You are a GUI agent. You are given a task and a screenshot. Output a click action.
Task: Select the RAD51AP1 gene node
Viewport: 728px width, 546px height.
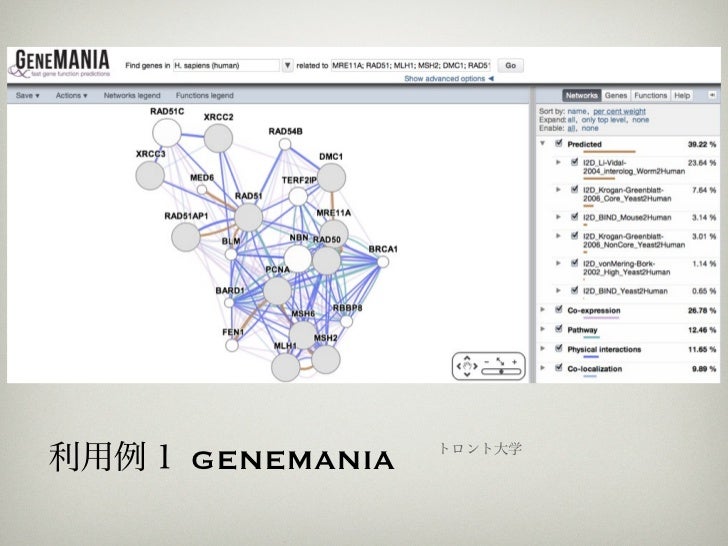[x=186, y=237]
